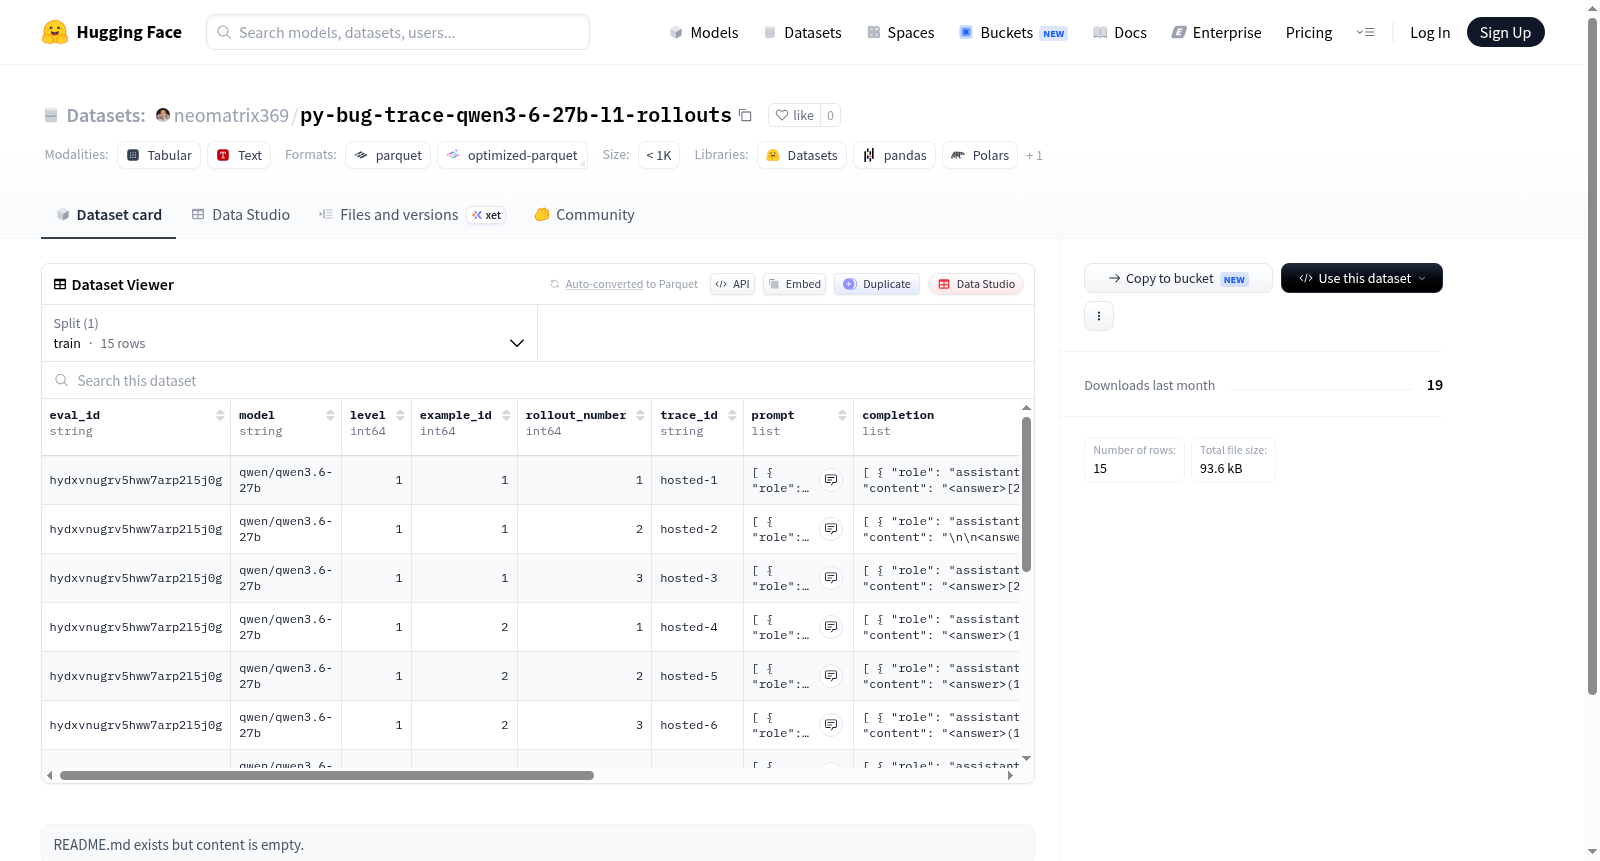The height and width of the screenshot is (861, 1600).
Task: Sort by the rollout_number column sort icon
Action: [640, 415]
